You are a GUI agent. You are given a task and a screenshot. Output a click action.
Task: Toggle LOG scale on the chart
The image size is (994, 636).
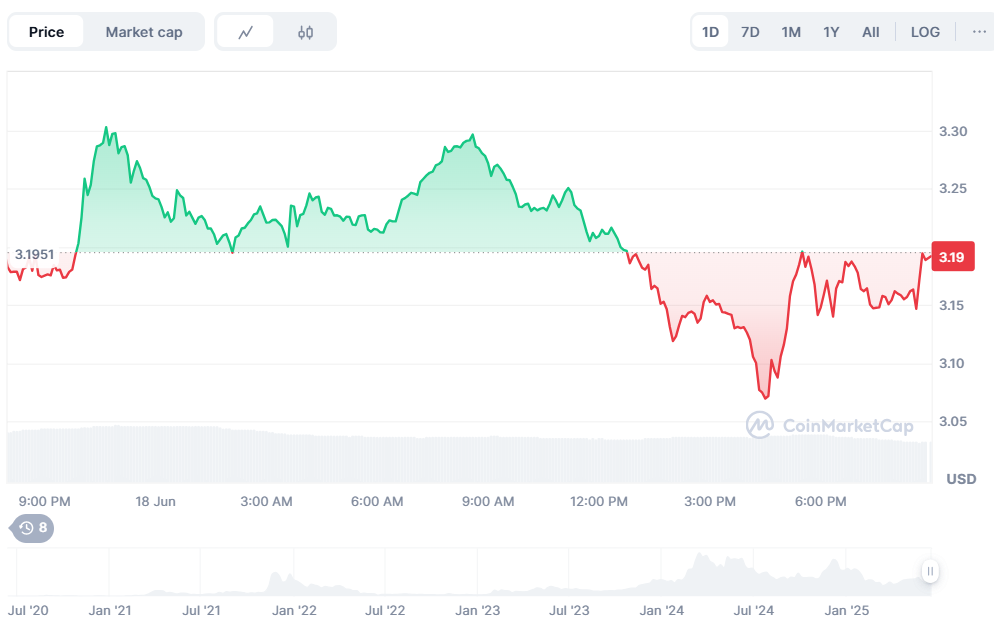point(925,32)
